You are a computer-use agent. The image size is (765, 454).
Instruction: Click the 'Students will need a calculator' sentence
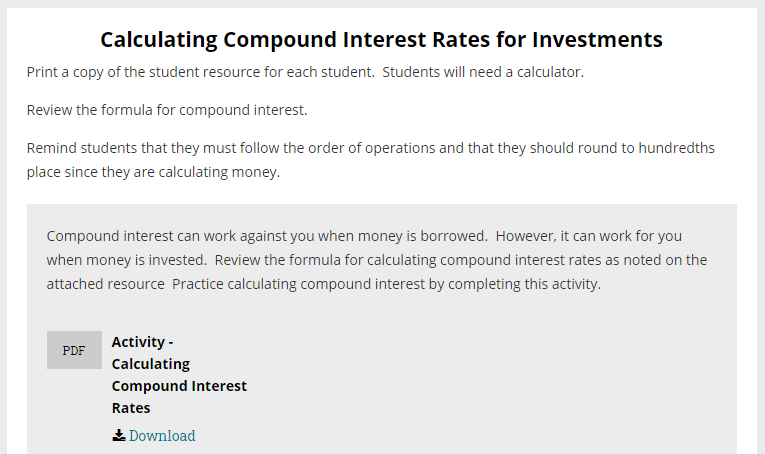pos(483,72)
